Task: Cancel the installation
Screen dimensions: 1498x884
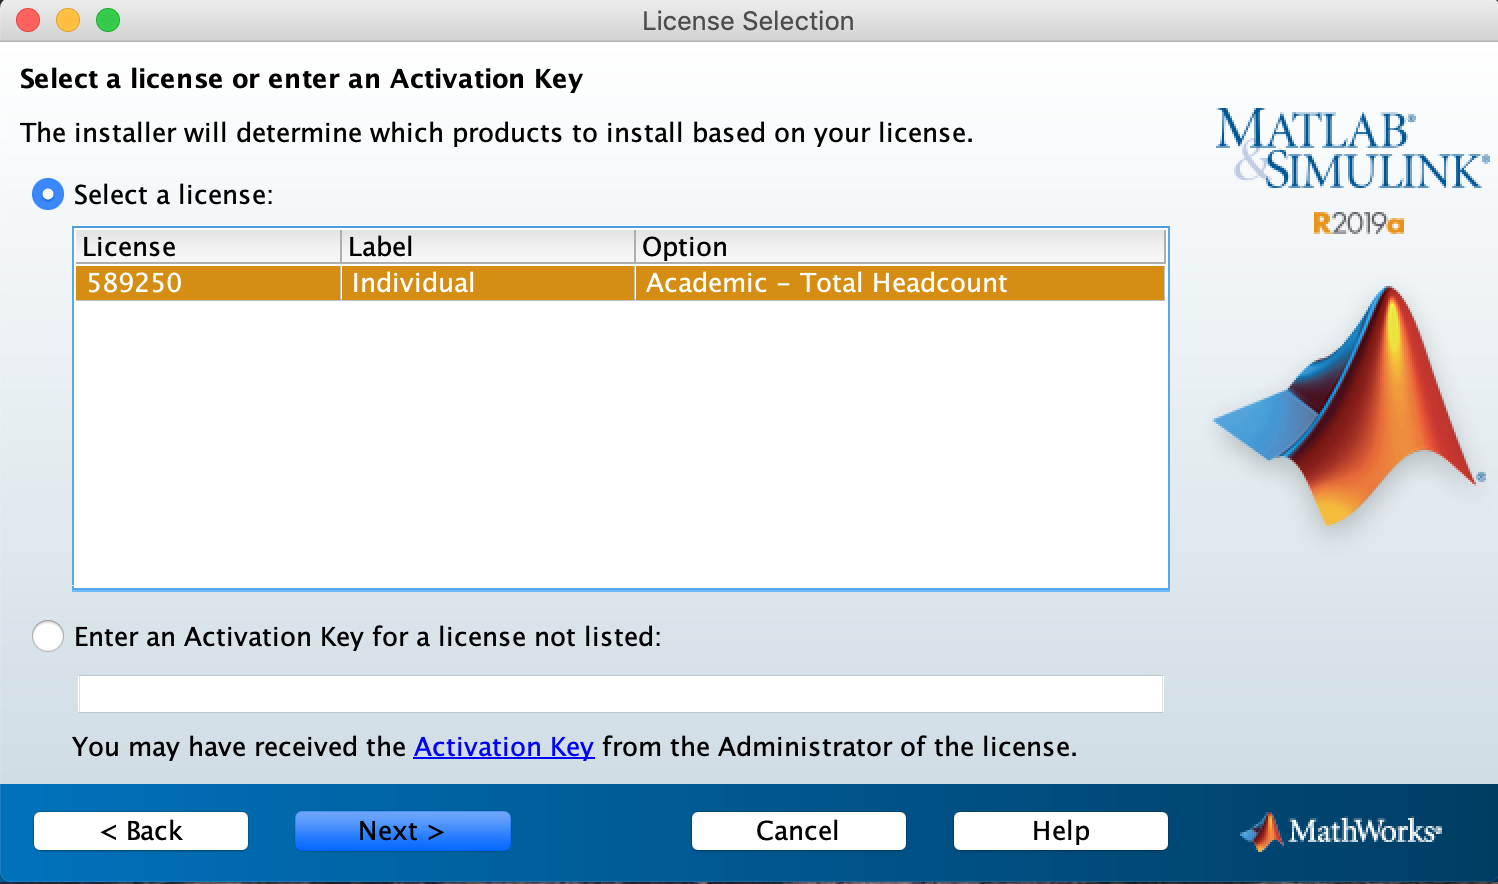Action: point(798,830)
